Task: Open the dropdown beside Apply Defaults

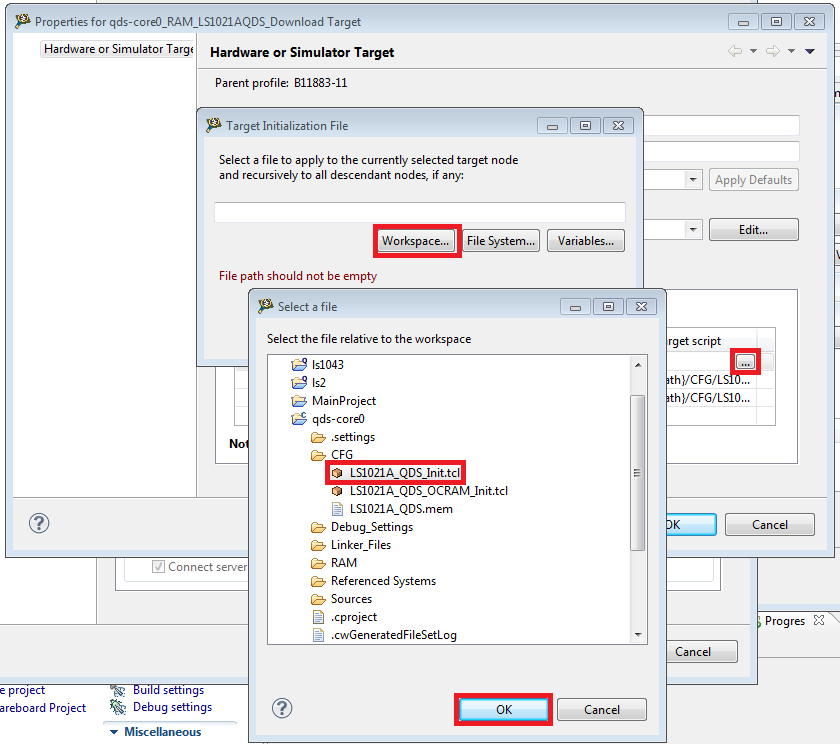Action: 693,179
